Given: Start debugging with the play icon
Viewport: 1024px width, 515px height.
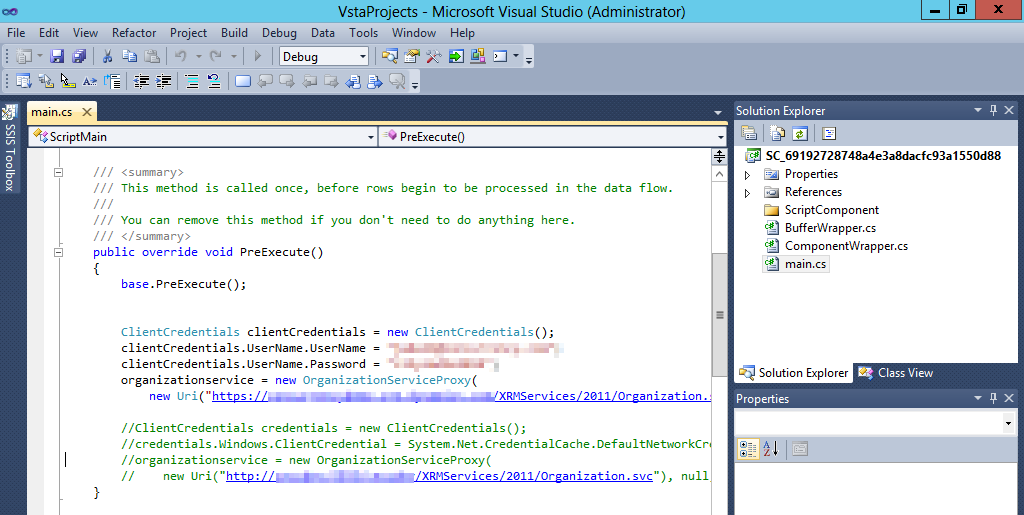Looking at the screenshot, I should coord(257,57).
